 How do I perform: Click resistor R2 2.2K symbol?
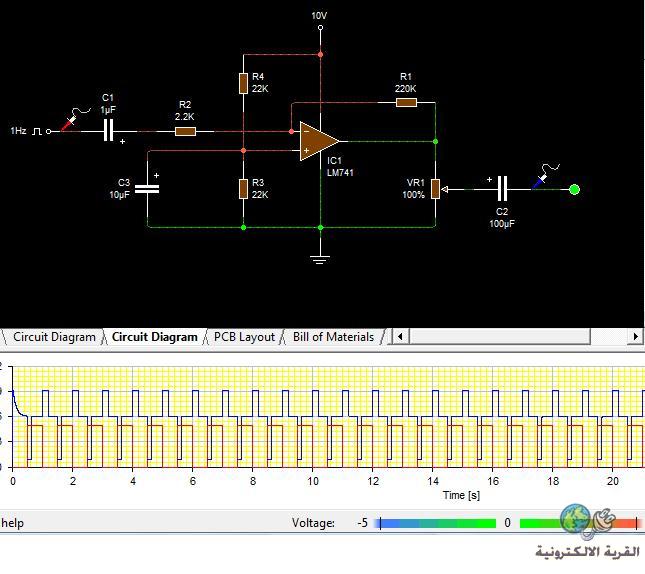click(185, 132)
